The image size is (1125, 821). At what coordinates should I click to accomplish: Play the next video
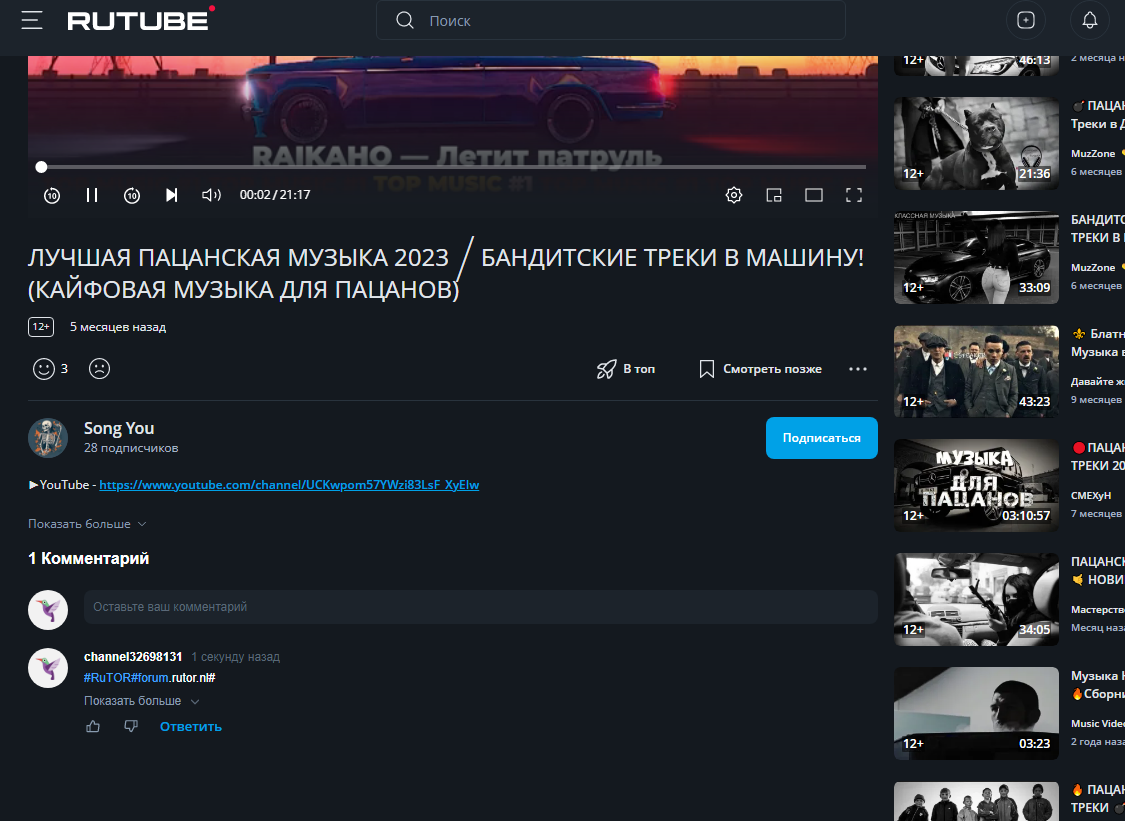(x=171, y=195)
